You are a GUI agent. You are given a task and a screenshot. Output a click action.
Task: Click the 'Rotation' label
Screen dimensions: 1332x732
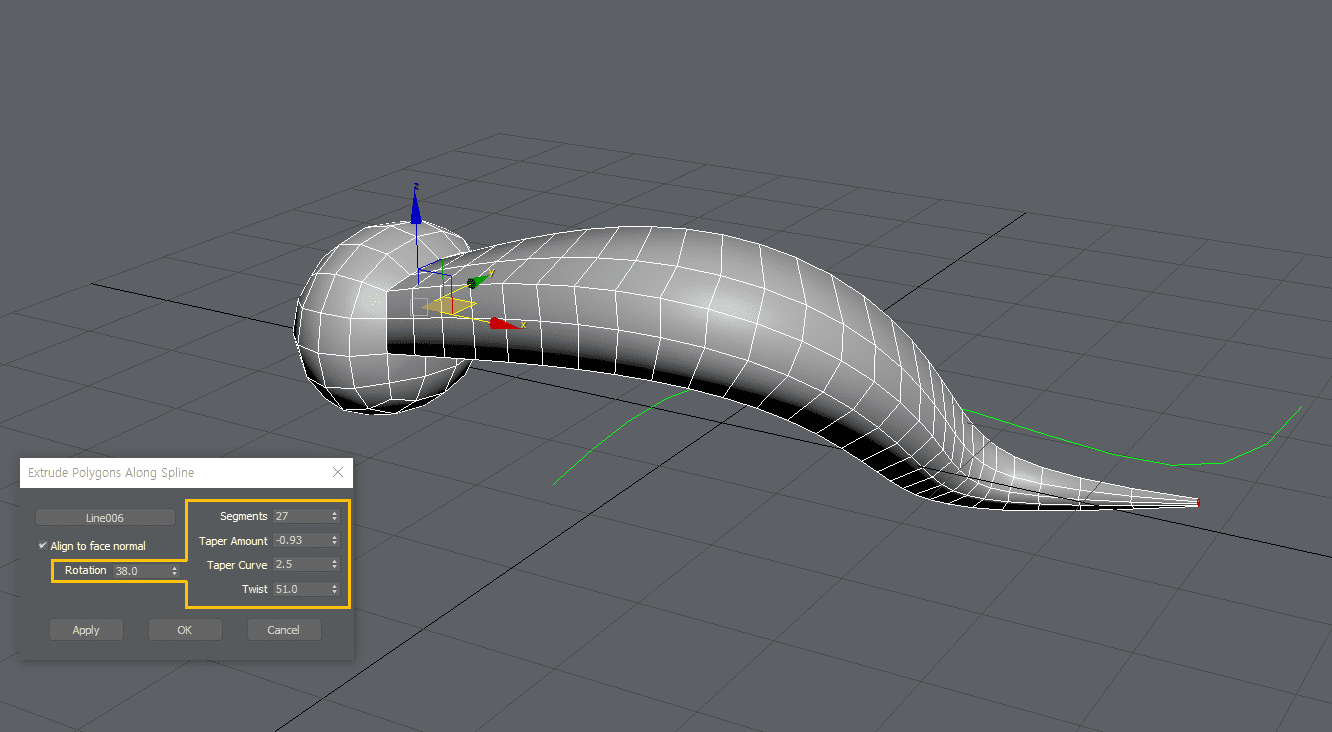point(86,570)
